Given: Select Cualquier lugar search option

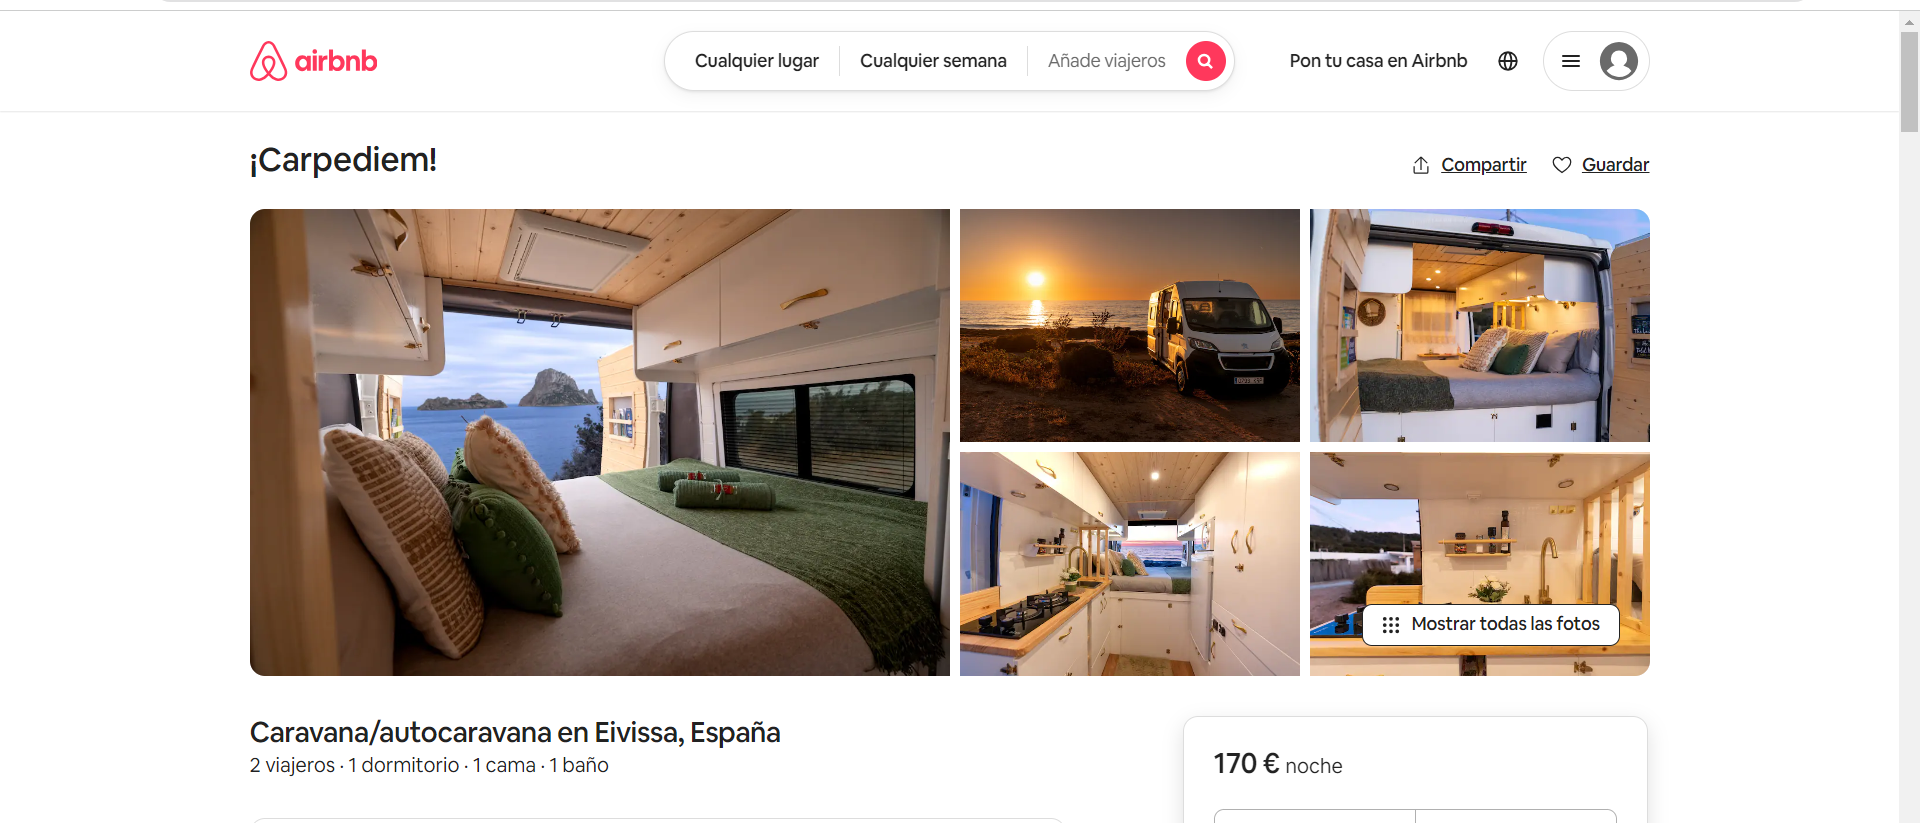Looking at the screenshot, I should tap(756, 61).
